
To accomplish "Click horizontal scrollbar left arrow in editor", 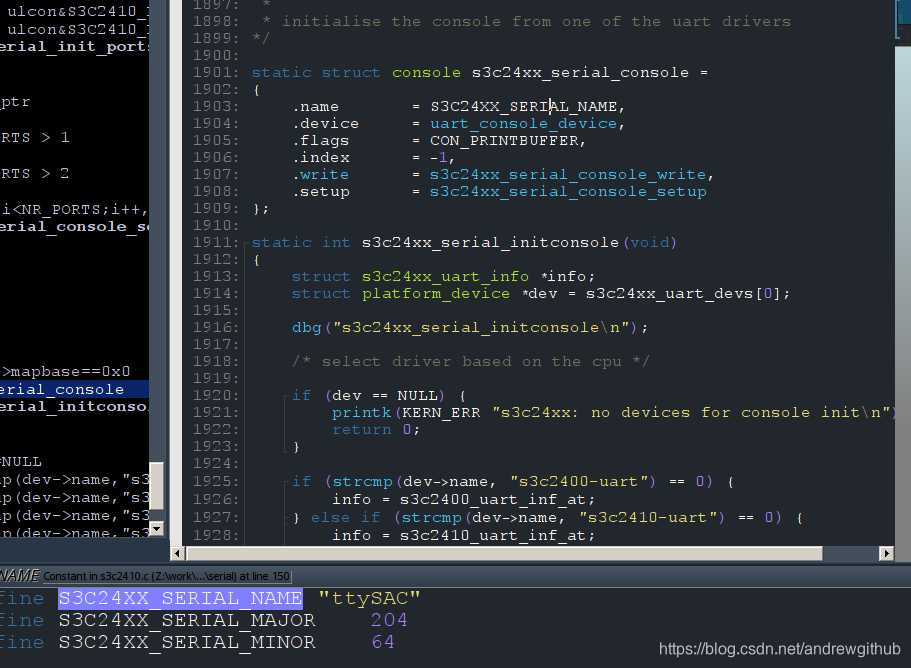I will pyautogui.click(x=178, y=554).
